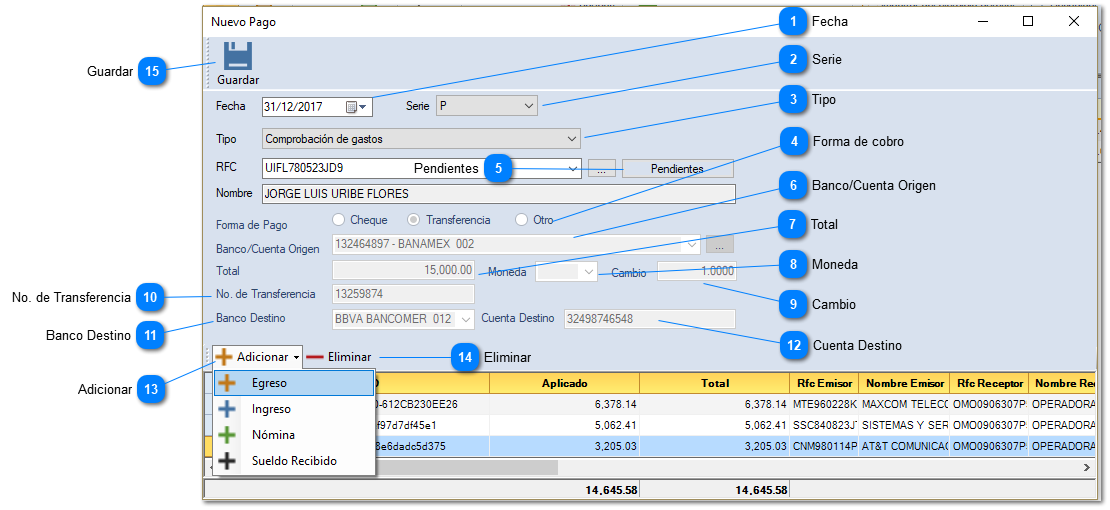Select the Otro payment option

521,220
